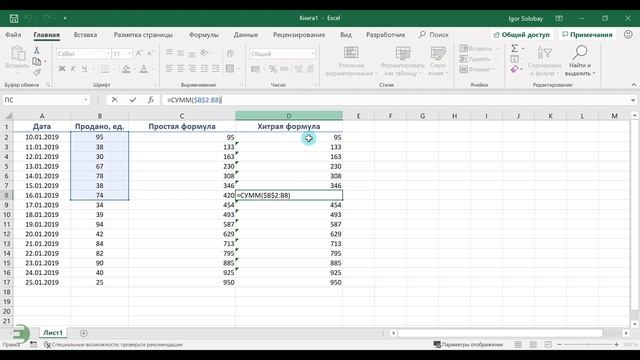Click the Borders icon in Font group
The height and width of the screenshot is (360, 640).
pyautogui.click(x=105, y=69)
